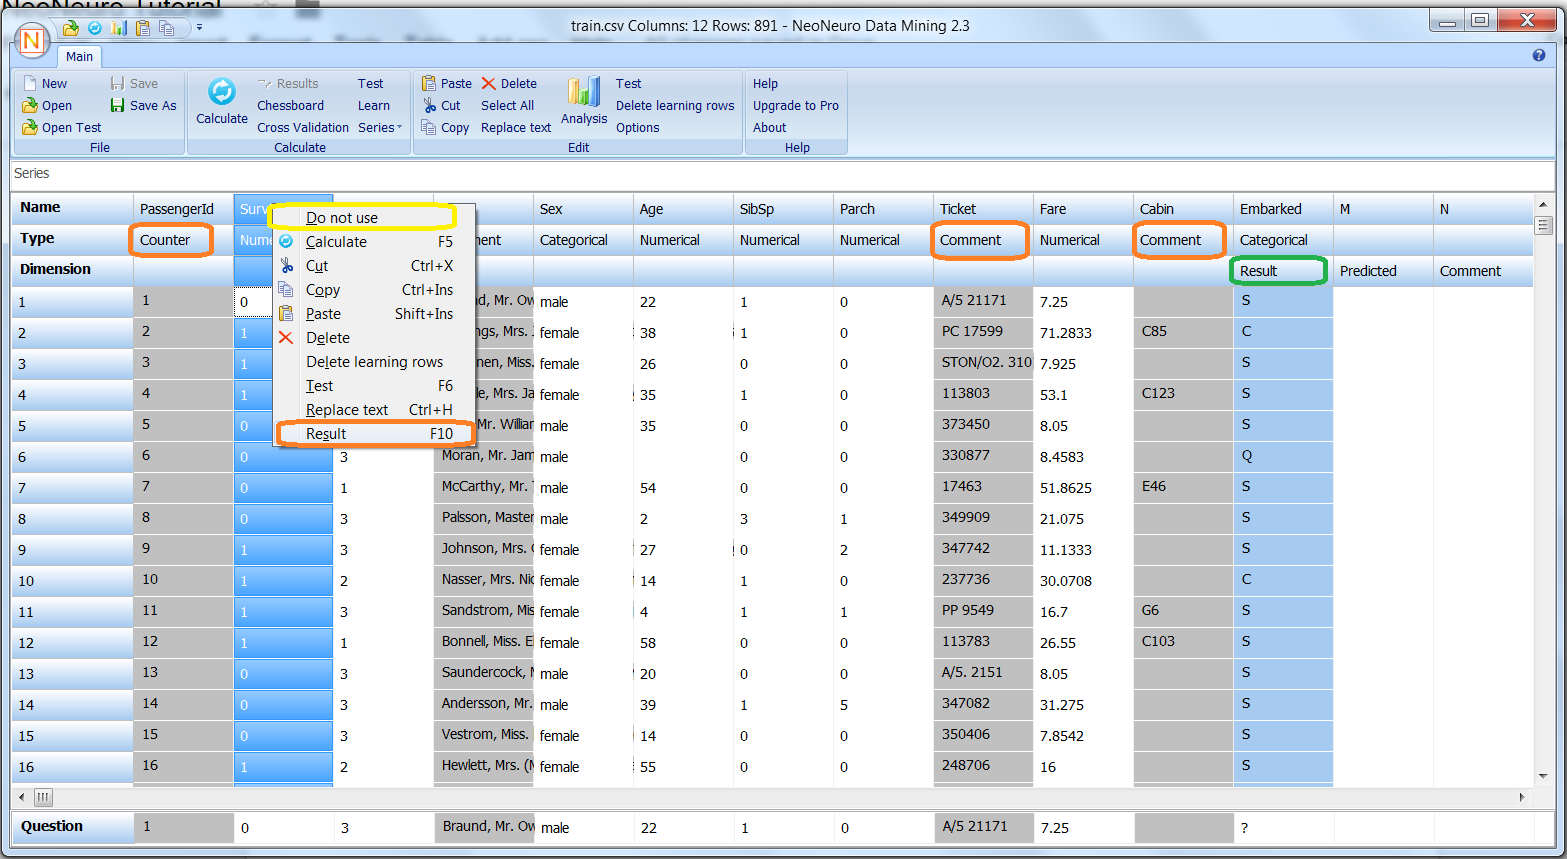Select 'Result' in the context menu
The height and width of the screenshot is (859, 1567).
(326, 434)
